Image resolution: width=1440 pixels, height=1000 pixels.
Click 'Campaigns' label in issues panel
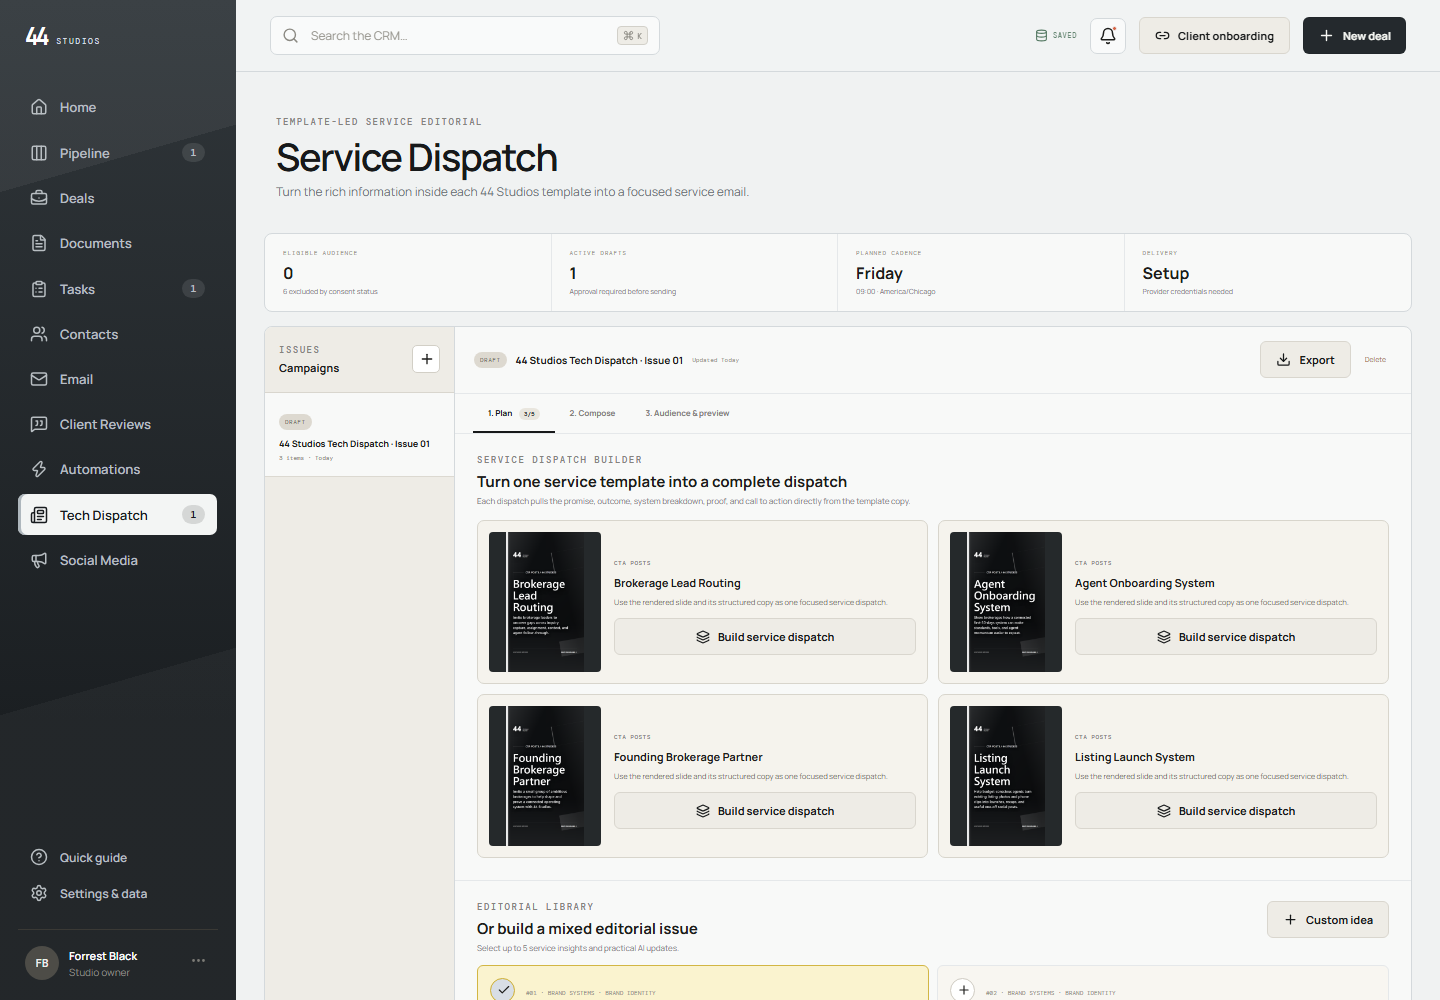tap(309, 368)
